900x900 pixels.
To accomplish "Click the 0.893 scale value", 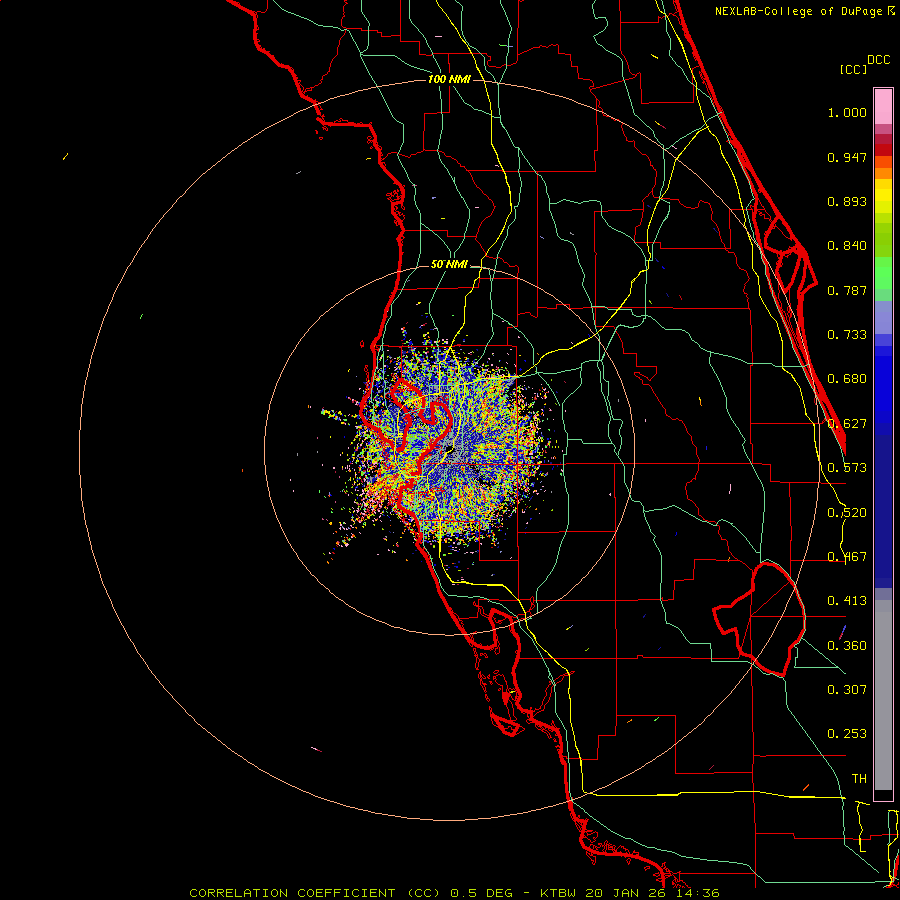I will point(847,201).
